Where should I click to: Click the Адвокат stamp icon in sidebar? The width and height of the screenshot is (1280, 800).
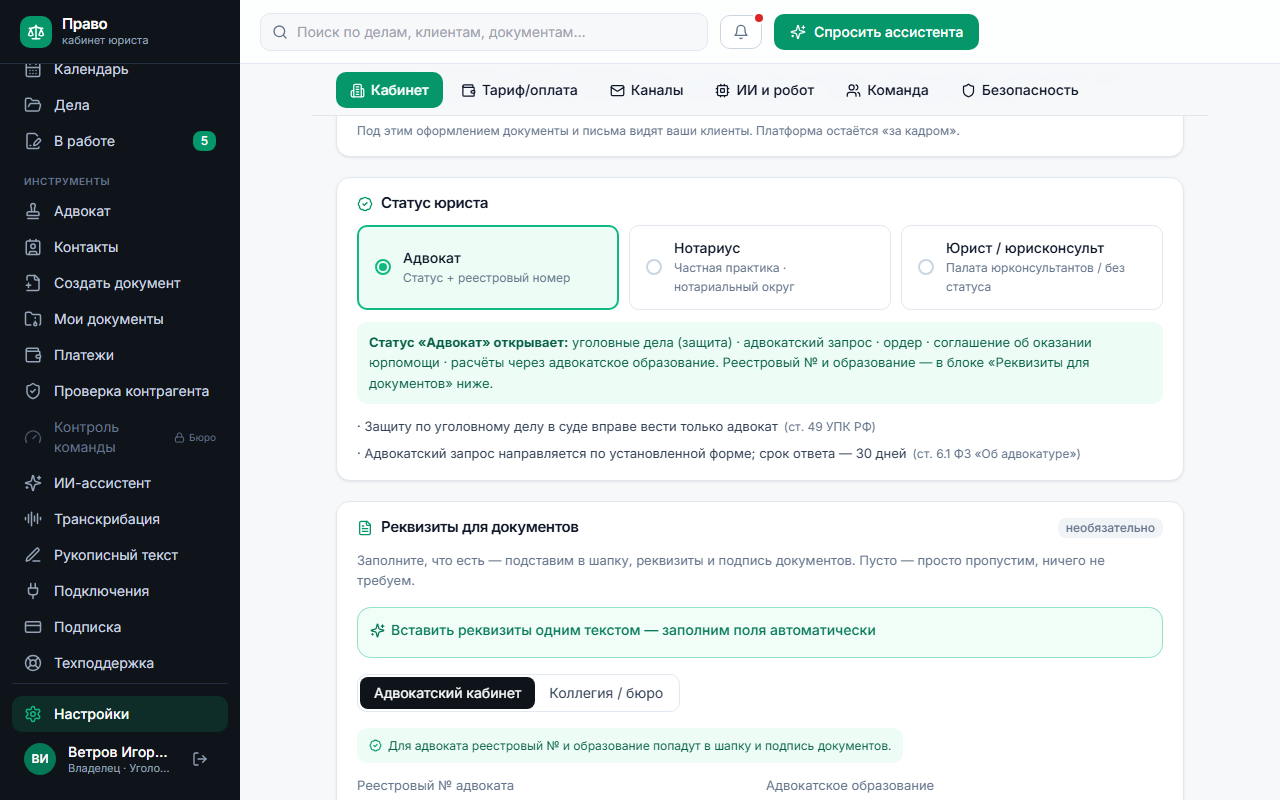[x=33, y=211]
